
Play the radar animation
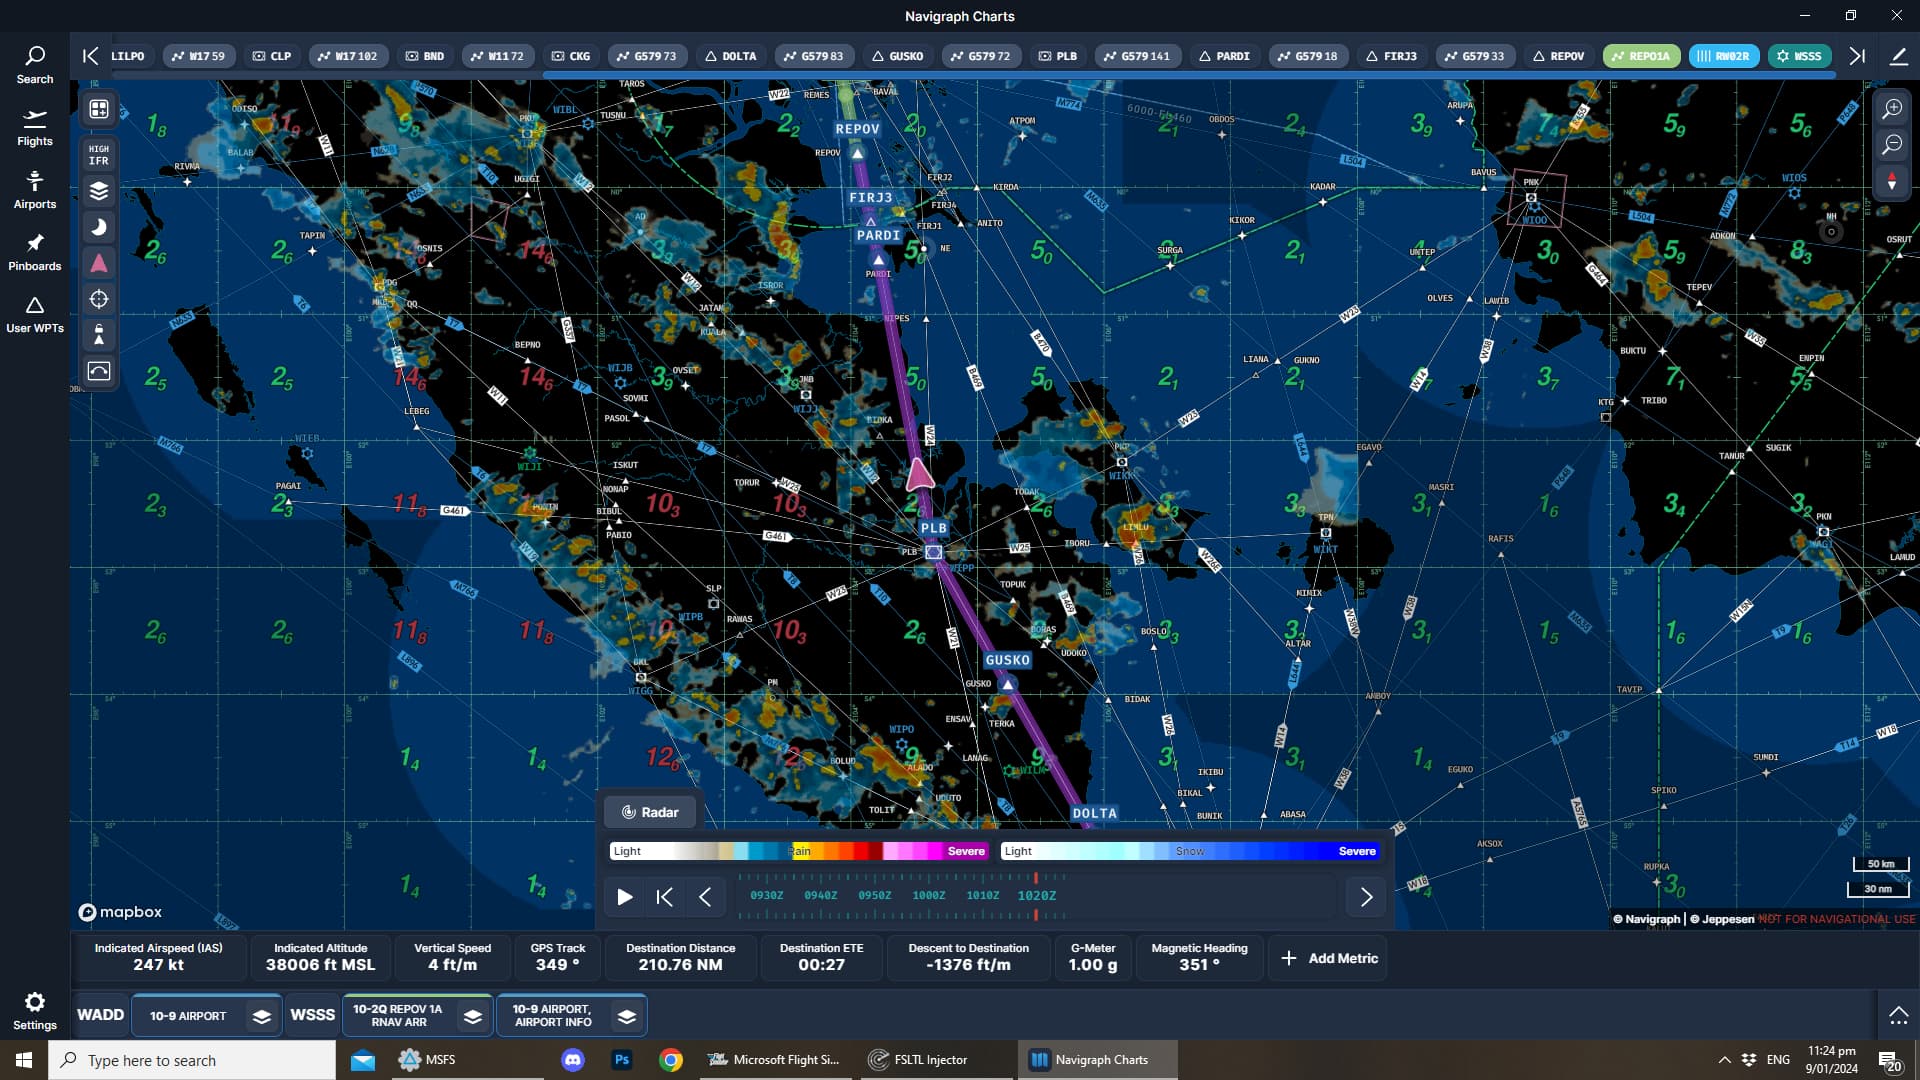[625, 897]
